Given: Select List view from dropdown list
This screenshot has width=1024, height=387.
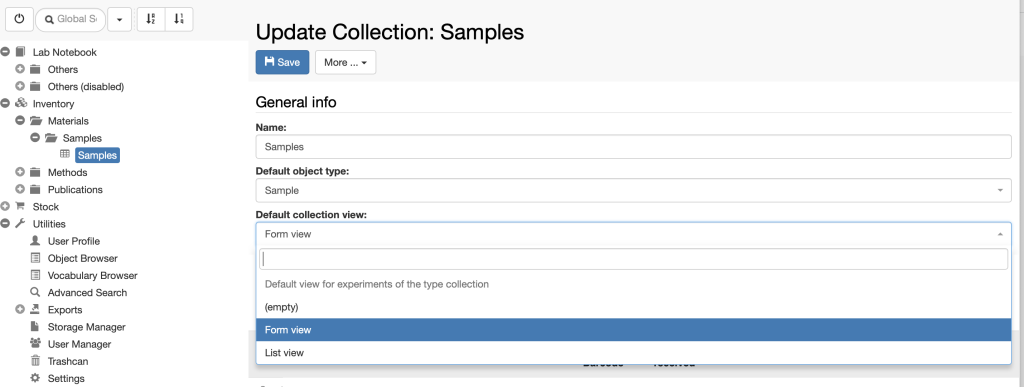Looking at the screenshot, I should pyautogui.click(x=633, y=353).
